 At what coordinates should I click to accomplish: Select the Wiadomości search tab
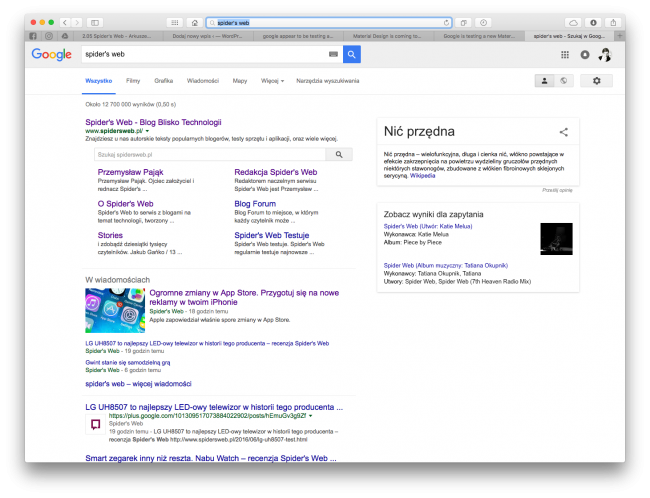(x=203, y=81)
